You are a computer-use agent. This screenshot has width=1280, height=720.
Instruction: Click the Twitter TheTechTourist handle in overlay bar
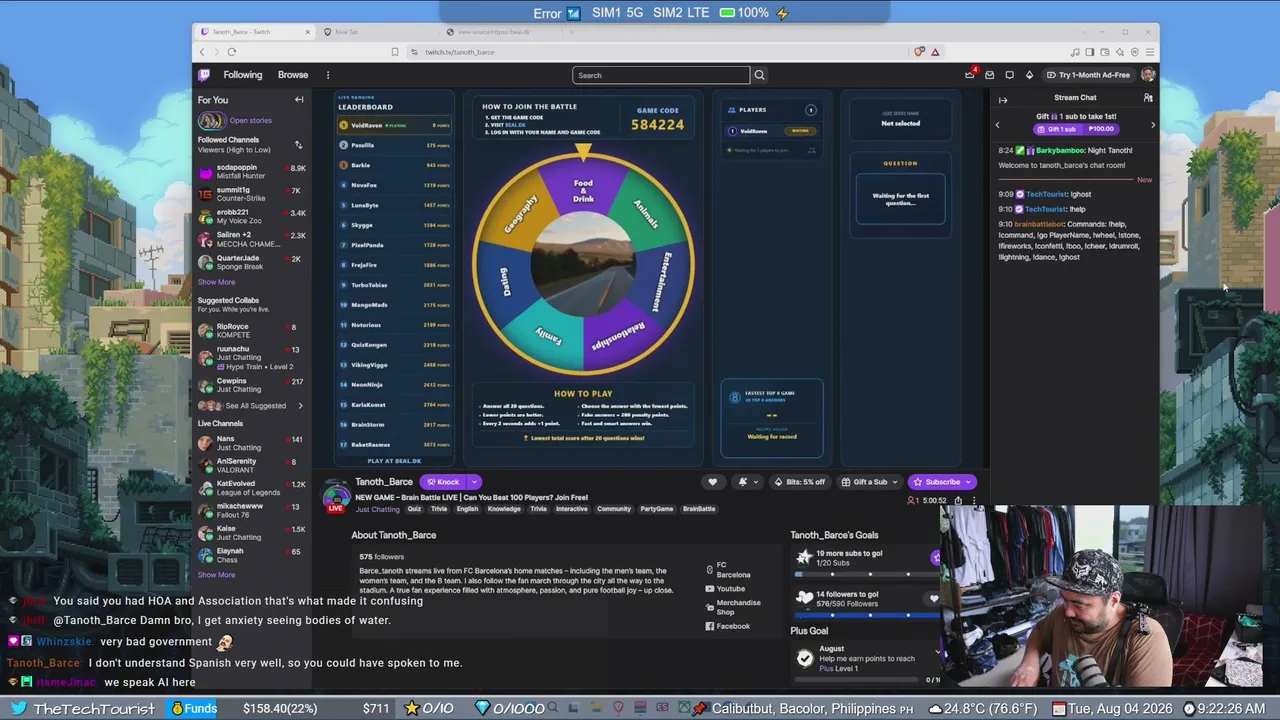tap(84, 709)
